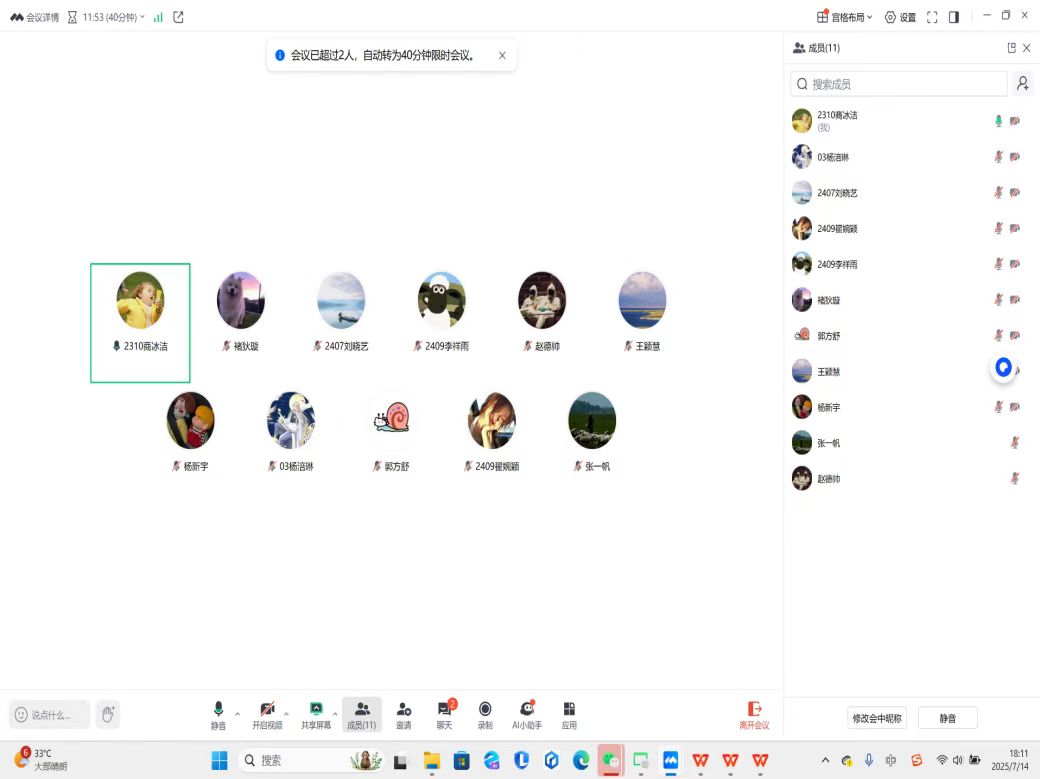Open the 聊天 chat panel
1040x779 pixels.
[444, 714]
